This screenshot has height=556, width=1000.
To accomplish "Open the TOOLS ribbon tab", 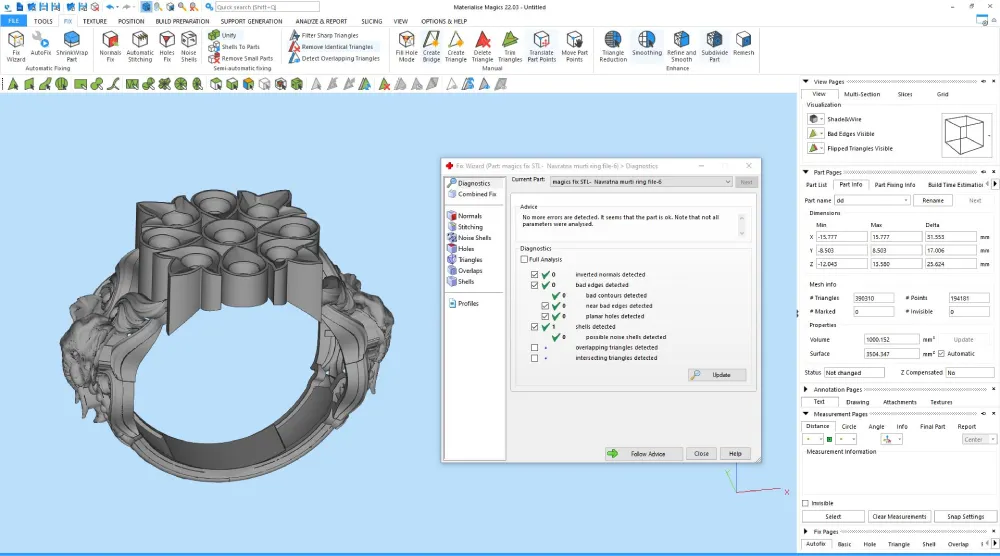I will 43,21.
